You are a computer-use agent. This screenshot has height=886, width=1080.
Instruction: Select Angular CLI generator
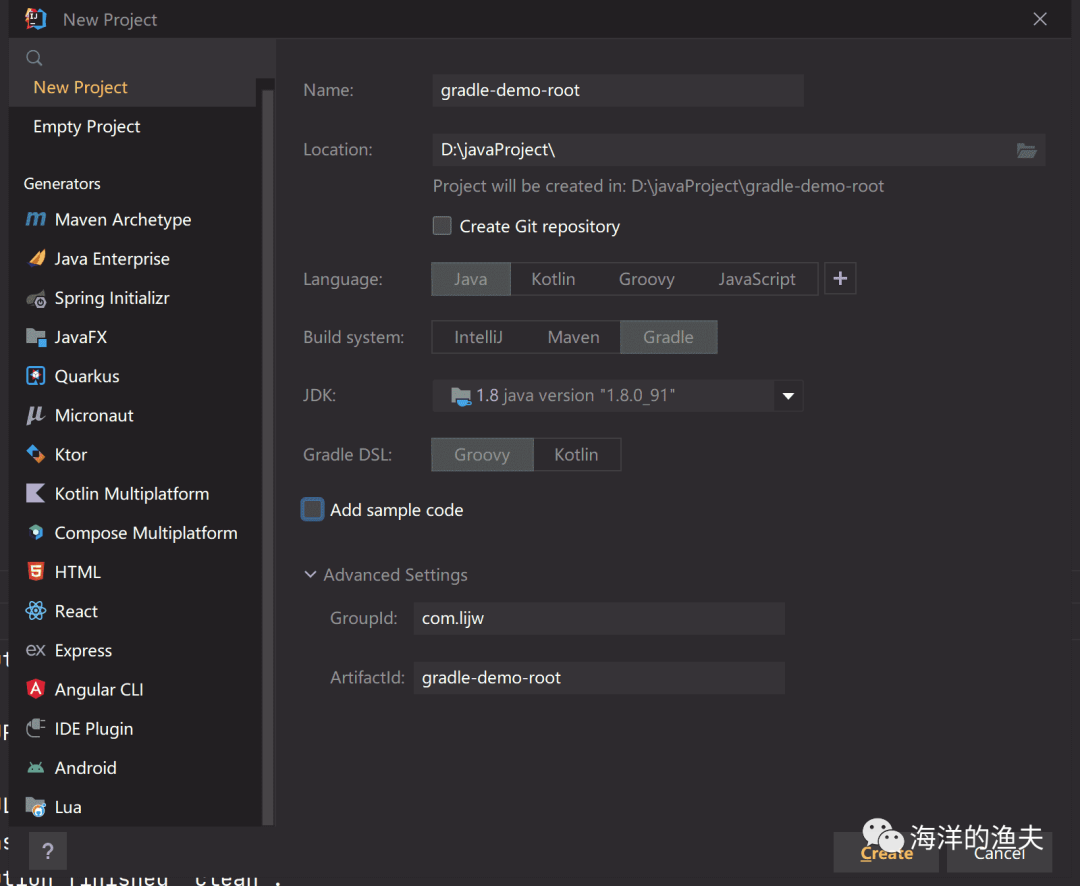[x=136, y=690]
